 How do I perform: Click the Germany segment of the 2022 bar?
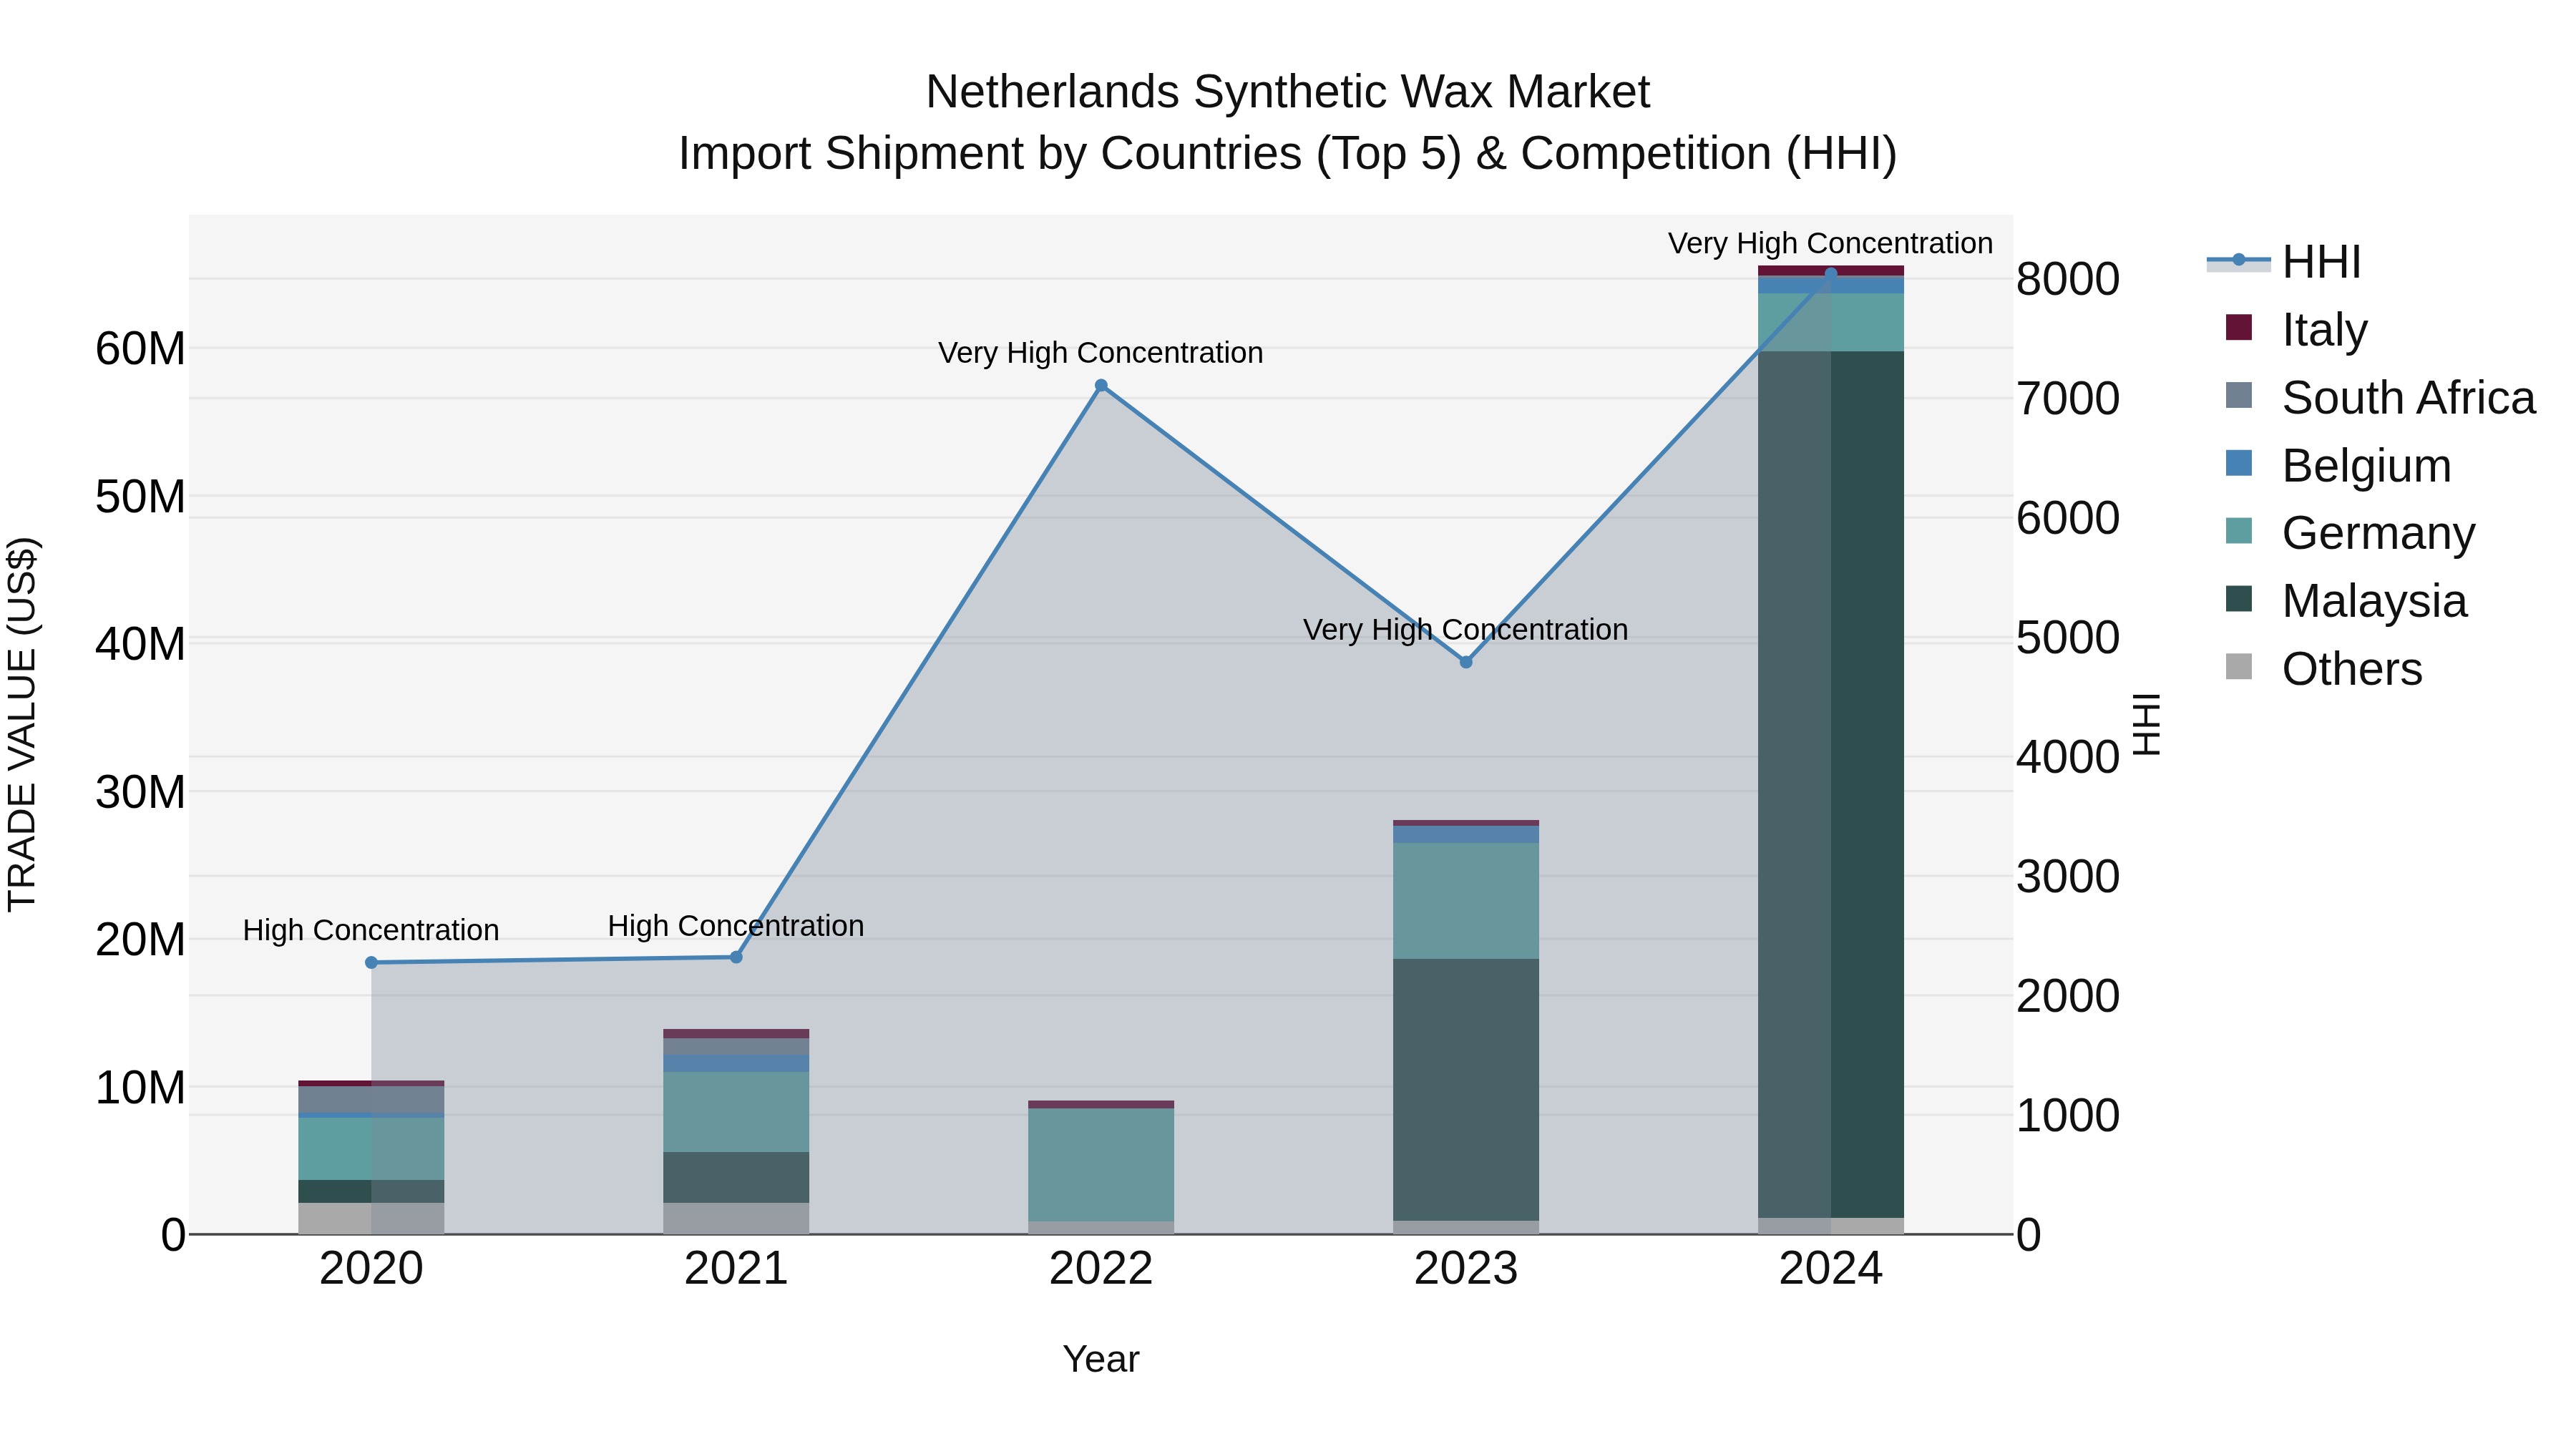pyautogui.click(x=1101, y=1165)
